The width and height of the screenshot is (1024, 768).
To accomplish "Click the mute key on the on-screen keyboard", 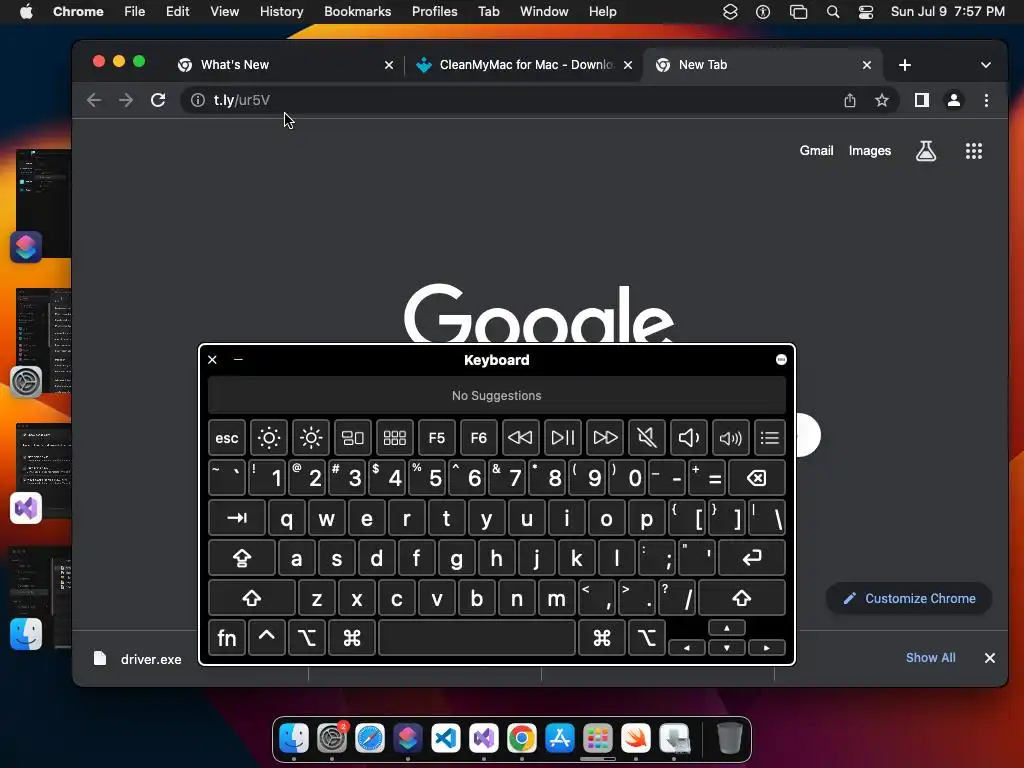I will [647, 438].
